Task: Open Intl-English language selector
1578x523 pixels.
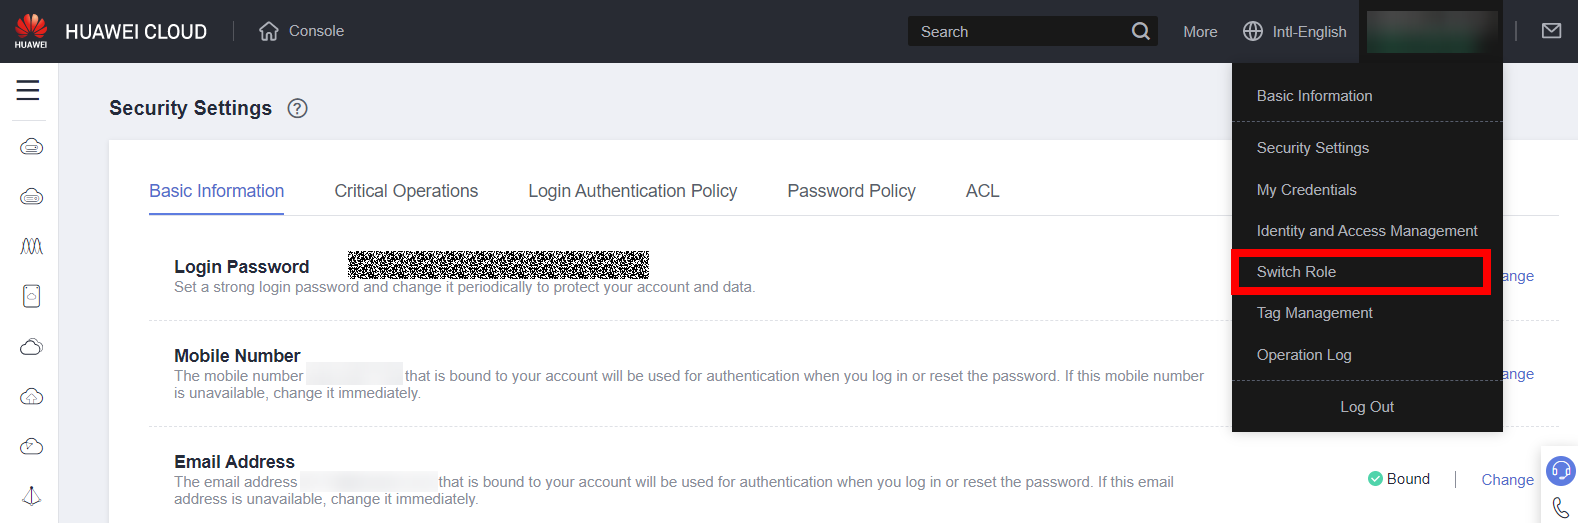Action: click(x=1295, y=32)
